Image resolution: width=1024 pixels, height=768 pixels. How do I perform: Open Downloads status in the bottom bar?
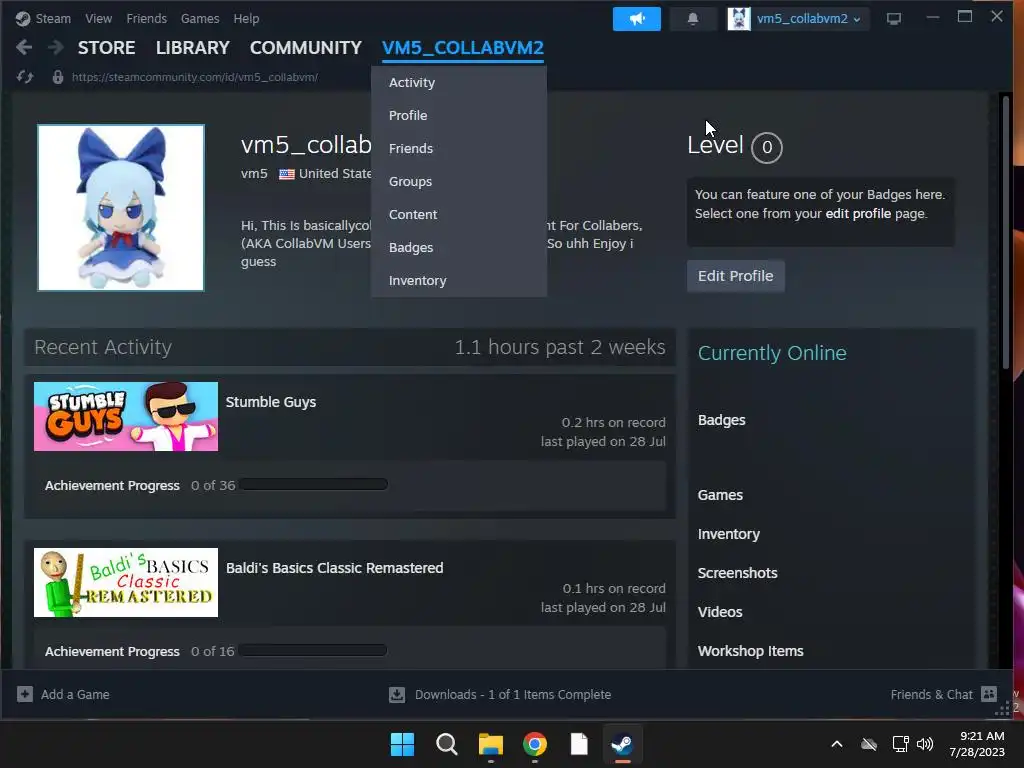[513, 694]
